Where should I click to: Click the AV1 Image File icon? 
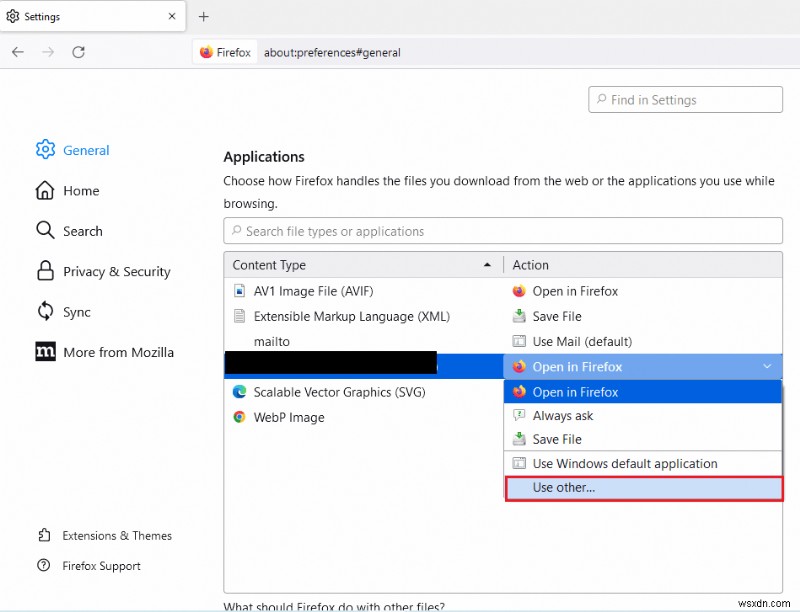(x=240, y=291)
